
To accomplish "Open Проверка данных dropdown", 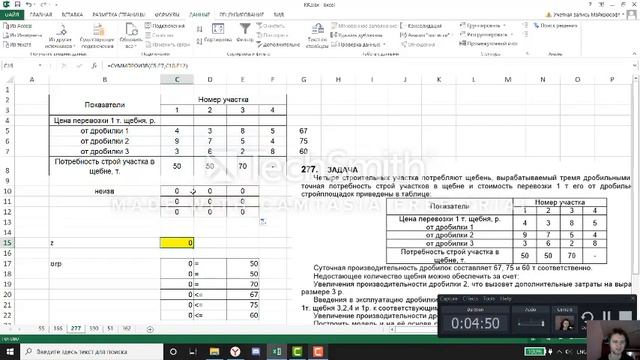I will tap(358, 44).
